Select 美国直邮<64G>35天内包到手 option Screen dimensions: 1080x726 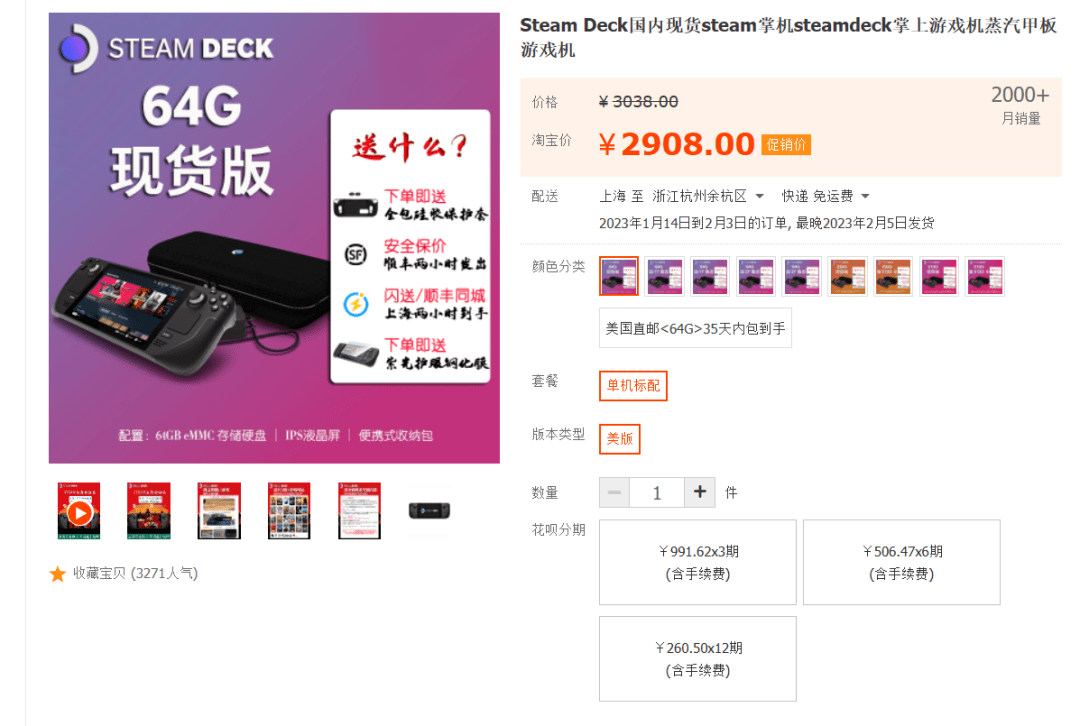[x=695, y=329]
